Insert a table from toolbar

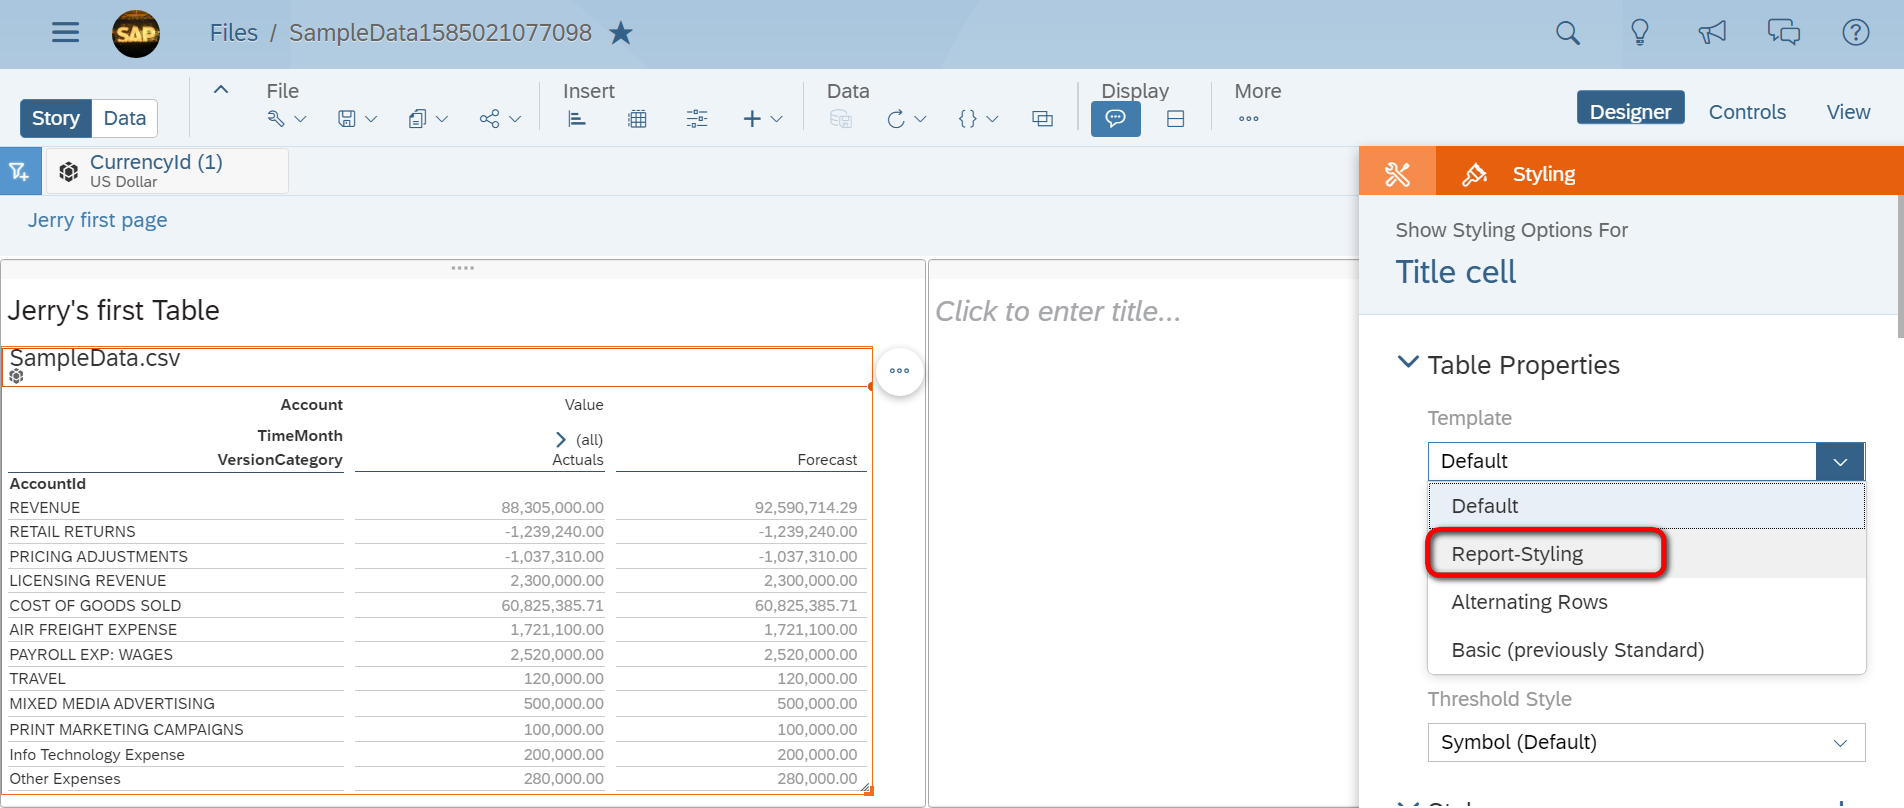[x=637, y=119]
